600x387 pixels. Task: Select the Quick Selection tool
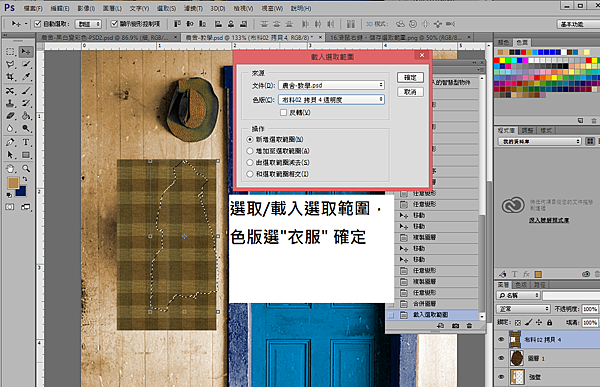(x=26, y=64)
